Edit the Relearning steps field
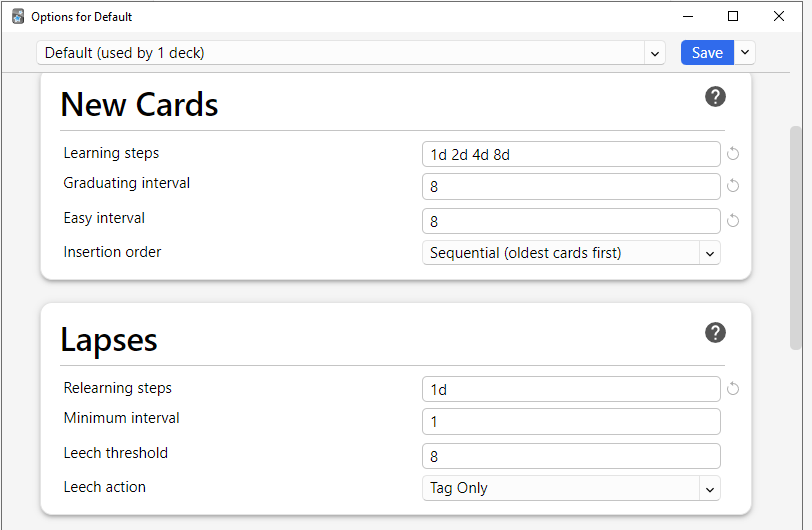The width and height of the screenshot is (812, 530). (x=571, y=389)
